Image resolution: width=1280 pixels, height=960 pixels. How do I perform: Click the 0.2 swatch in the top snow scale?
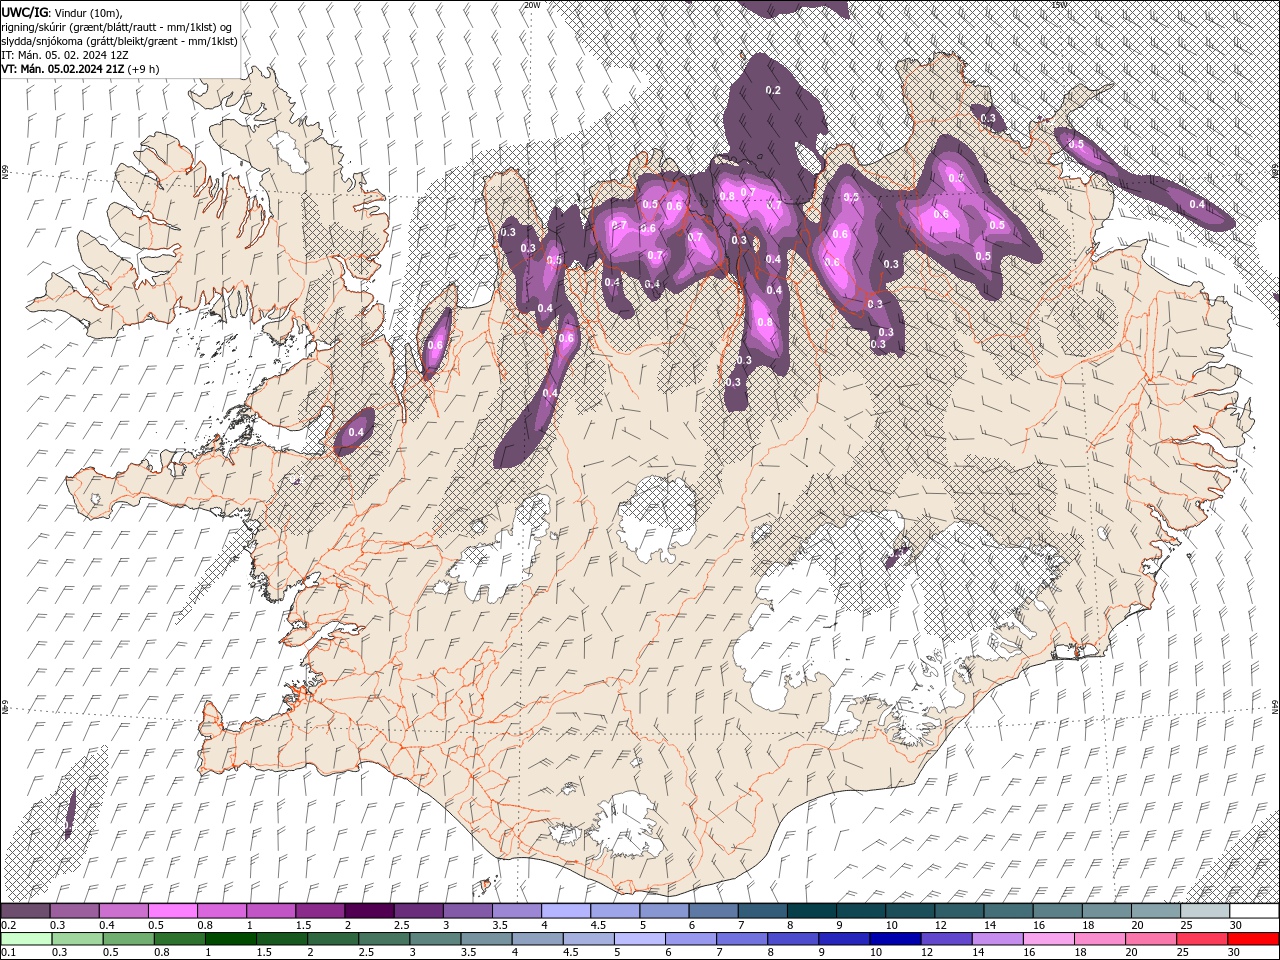point(26,911)
